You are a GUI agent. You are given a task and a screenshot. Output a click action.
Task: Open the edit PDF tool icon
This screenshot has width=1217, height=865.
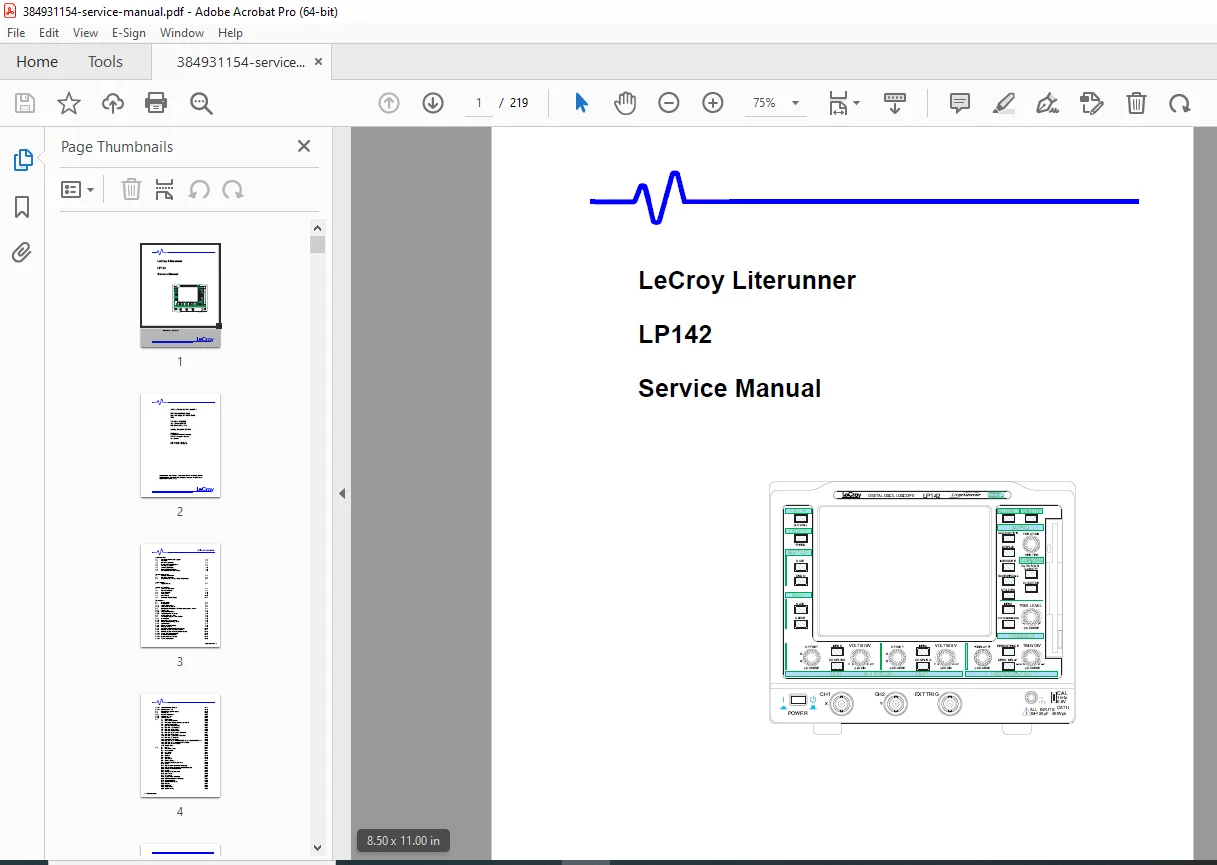pyautogui.click(x=1092, y=103)
